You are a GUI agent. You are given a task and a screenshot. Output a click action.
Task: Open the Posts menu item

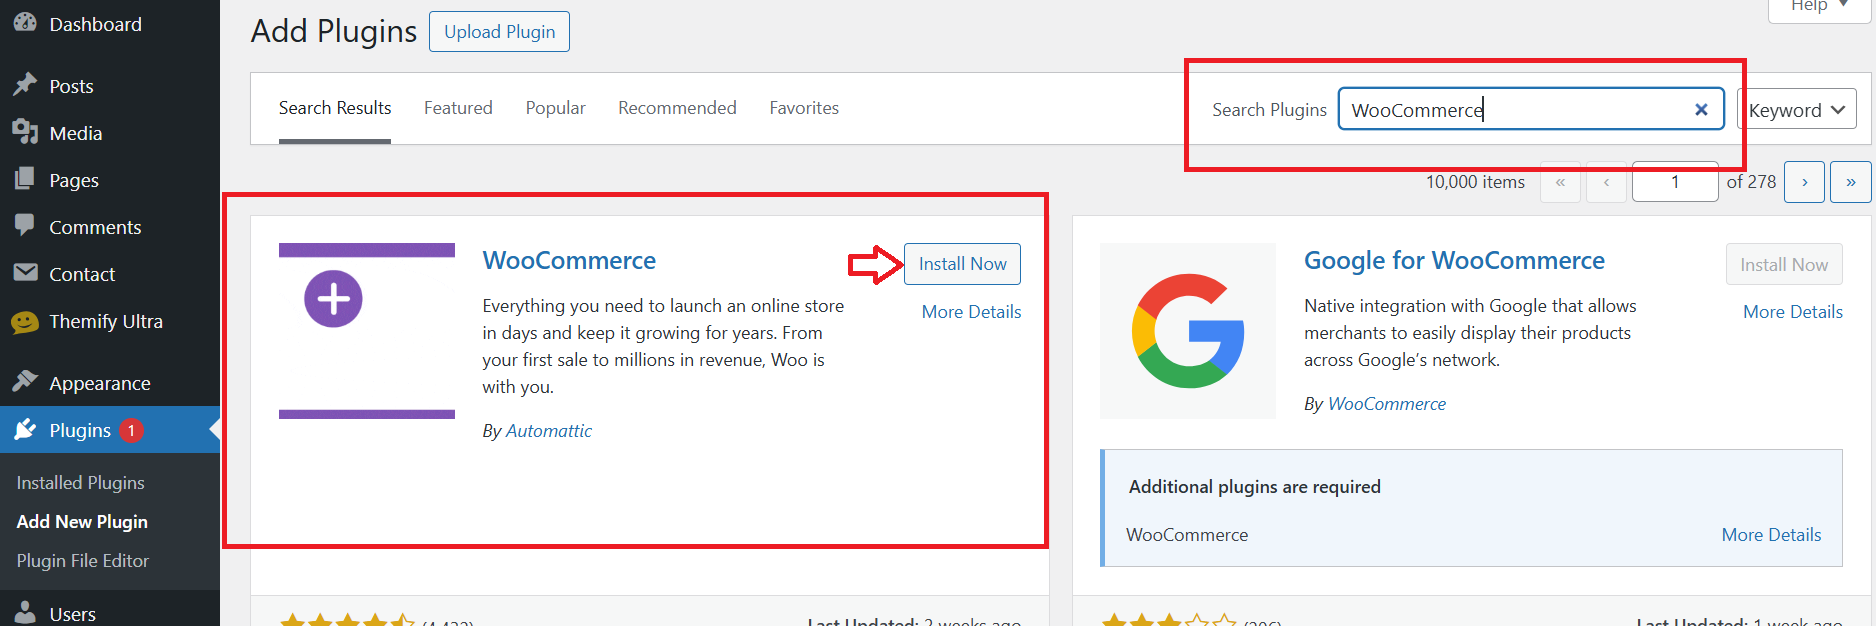click(x=110, y=86)
